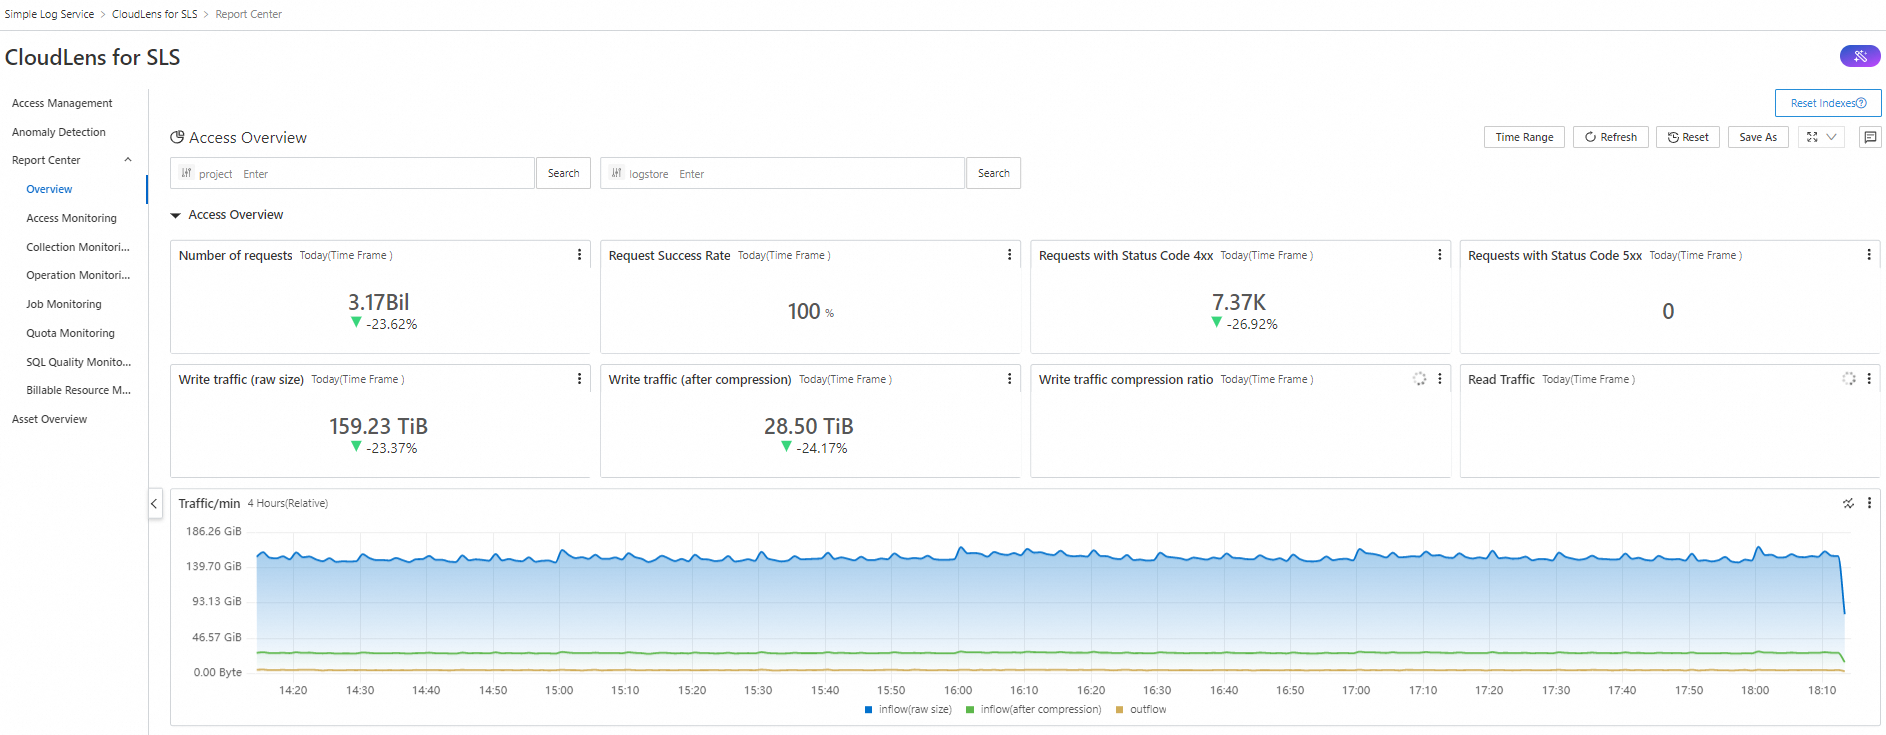The width and height of the screenshot is (1886, 735).
Task: Click the 3.17Bil requests value
Action: [378, 302]
